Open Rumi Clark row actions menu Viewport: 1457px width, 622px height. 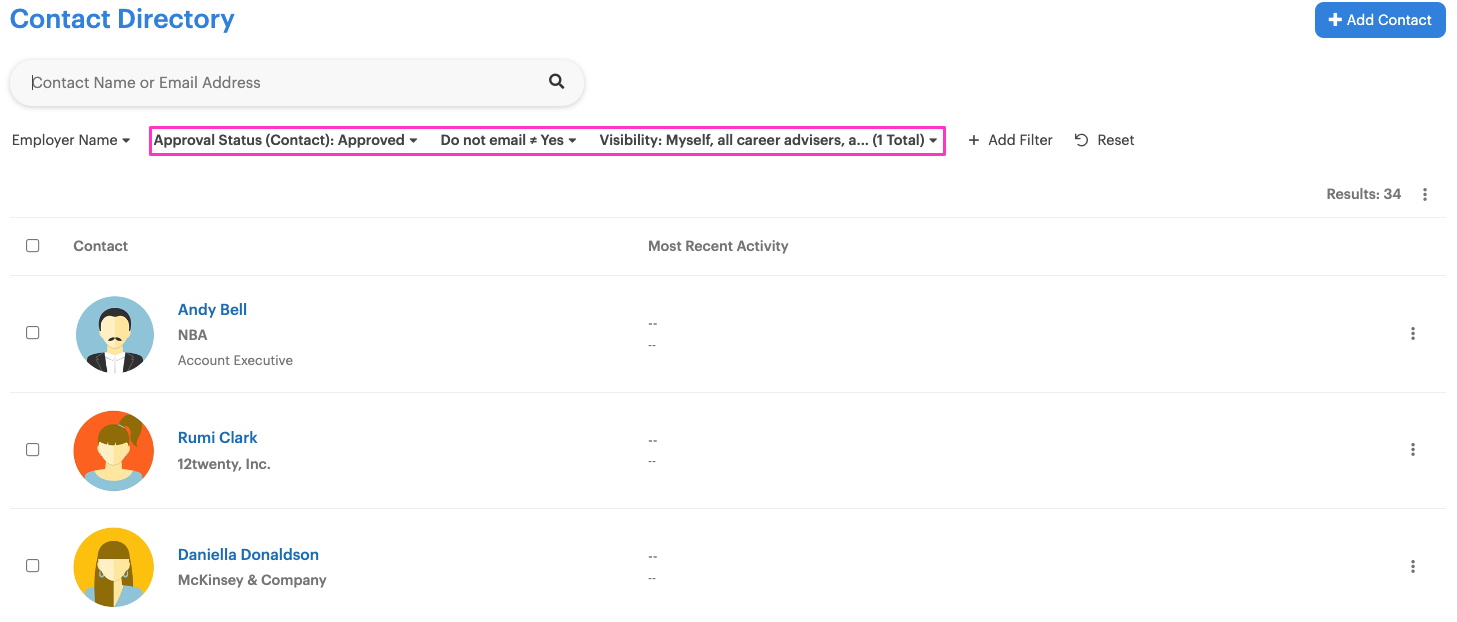point(1413,450)
